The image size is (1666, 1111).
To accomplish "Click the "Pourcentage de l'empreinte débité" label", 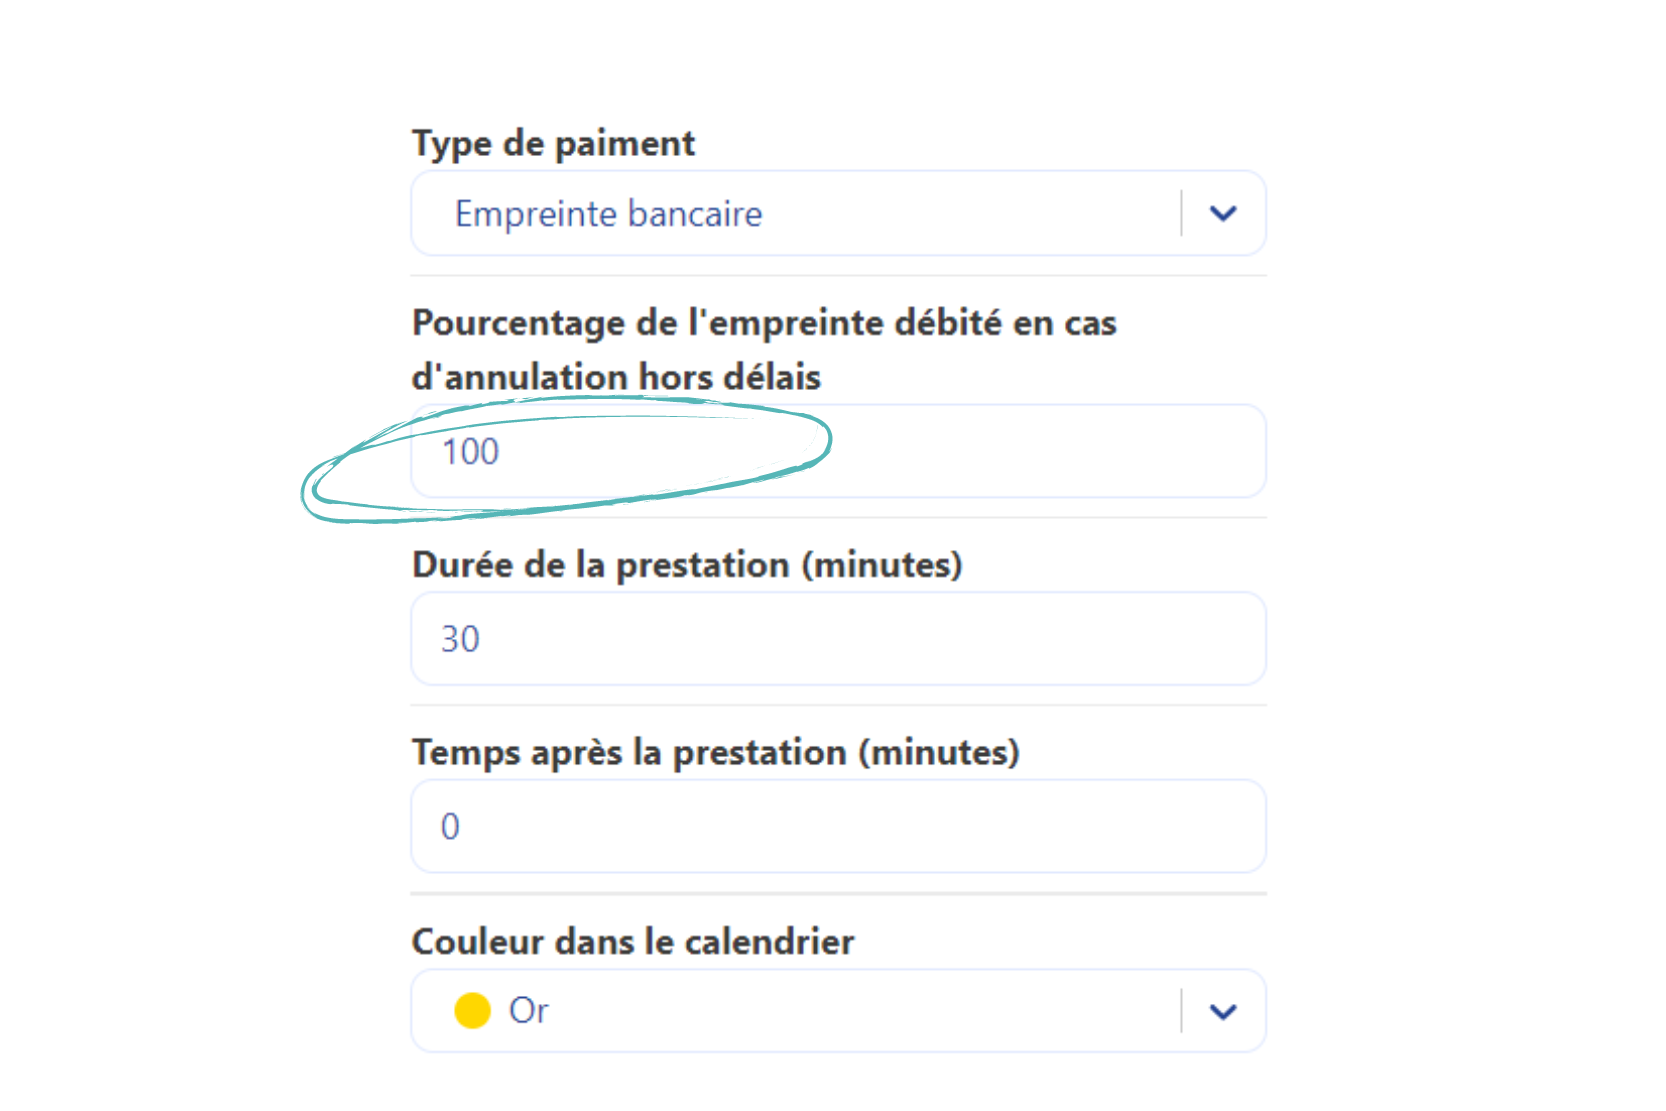I will (764, 323).
